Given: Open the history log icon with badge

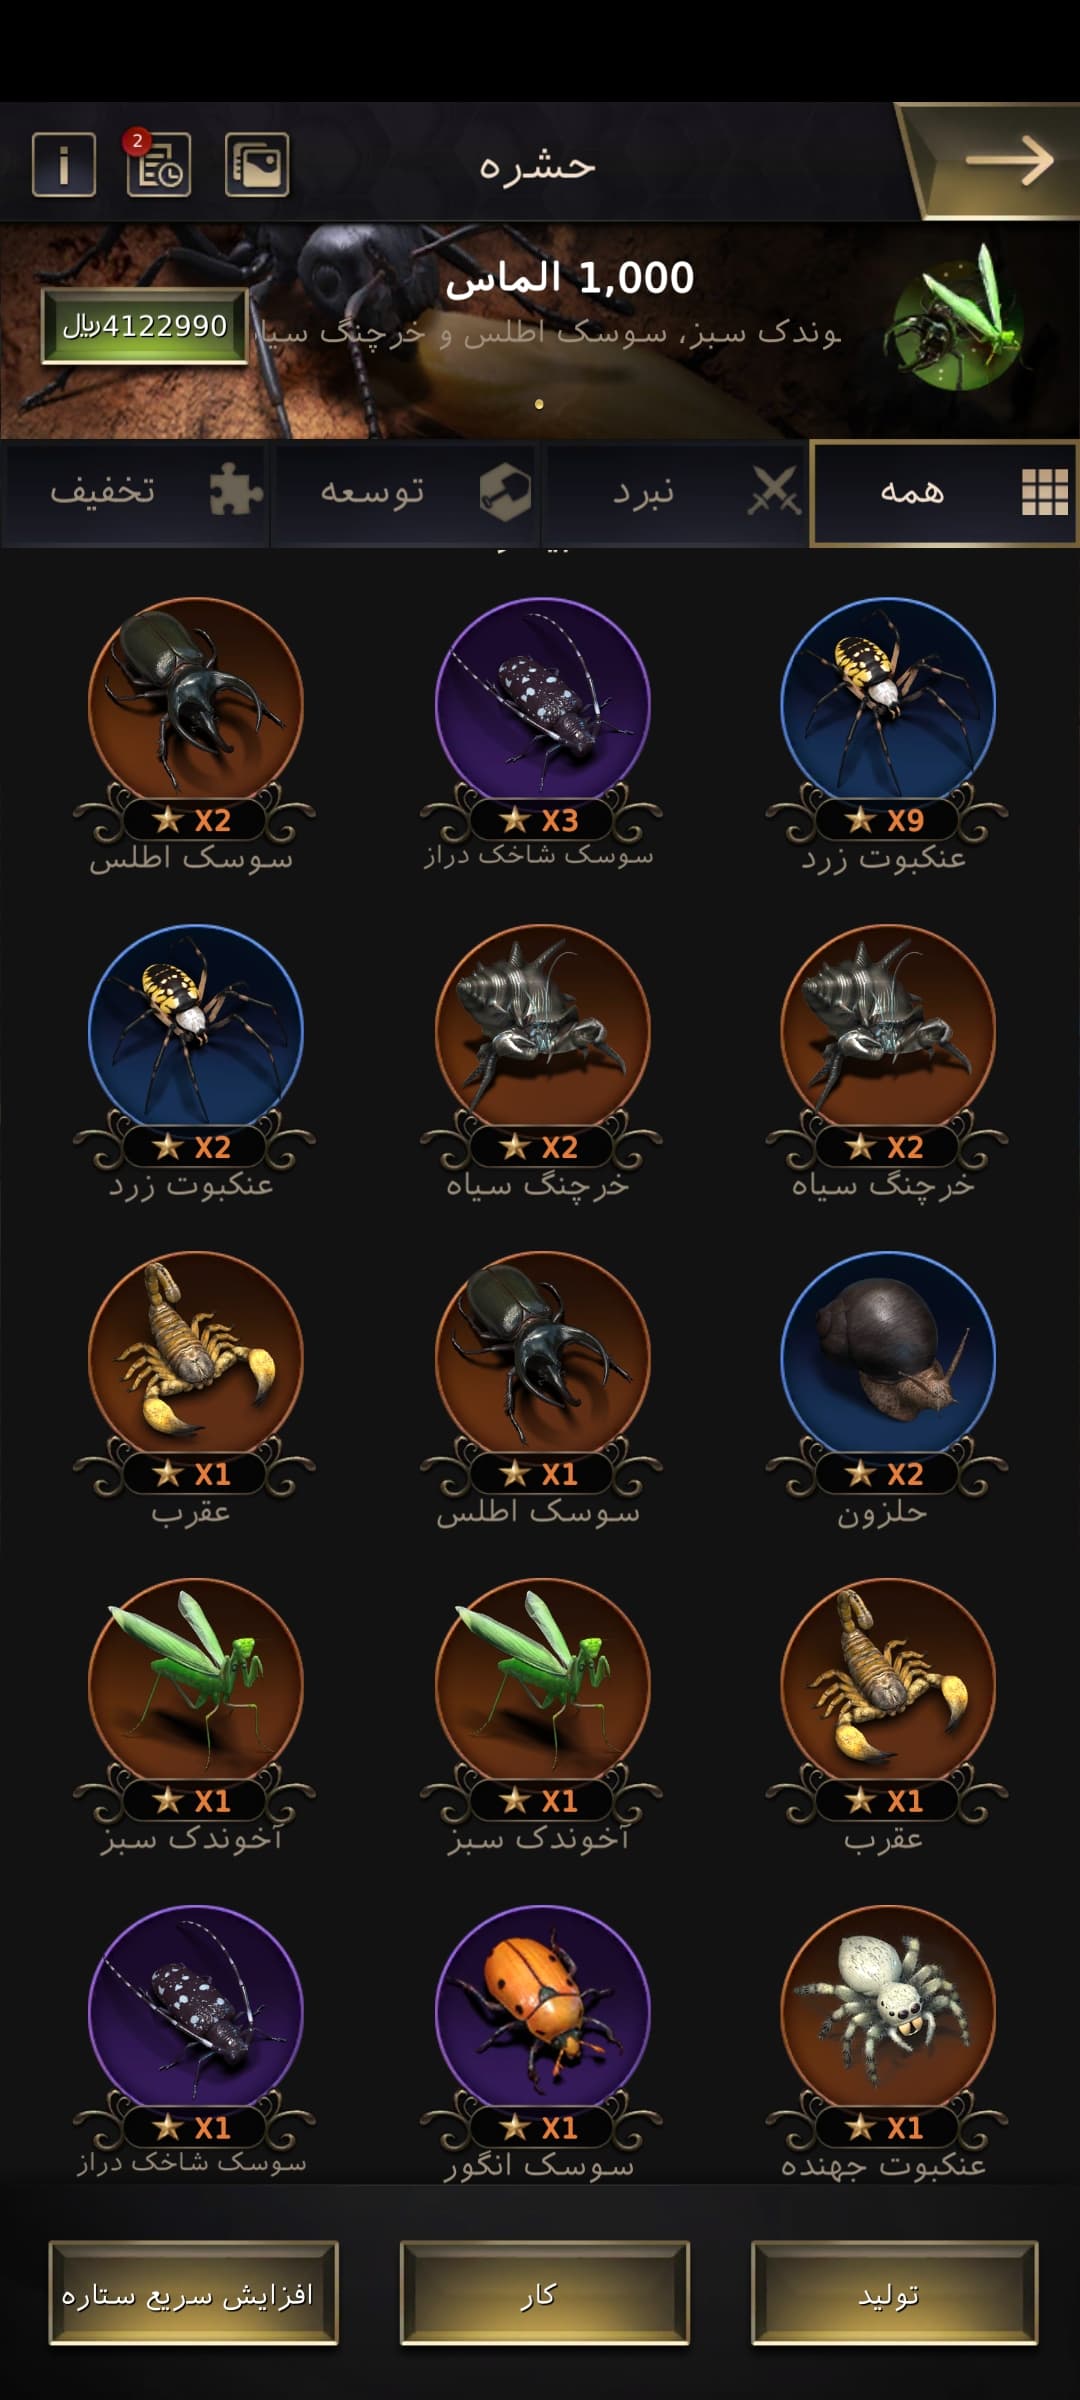Looking at the screenshot, I should [158, 163].
